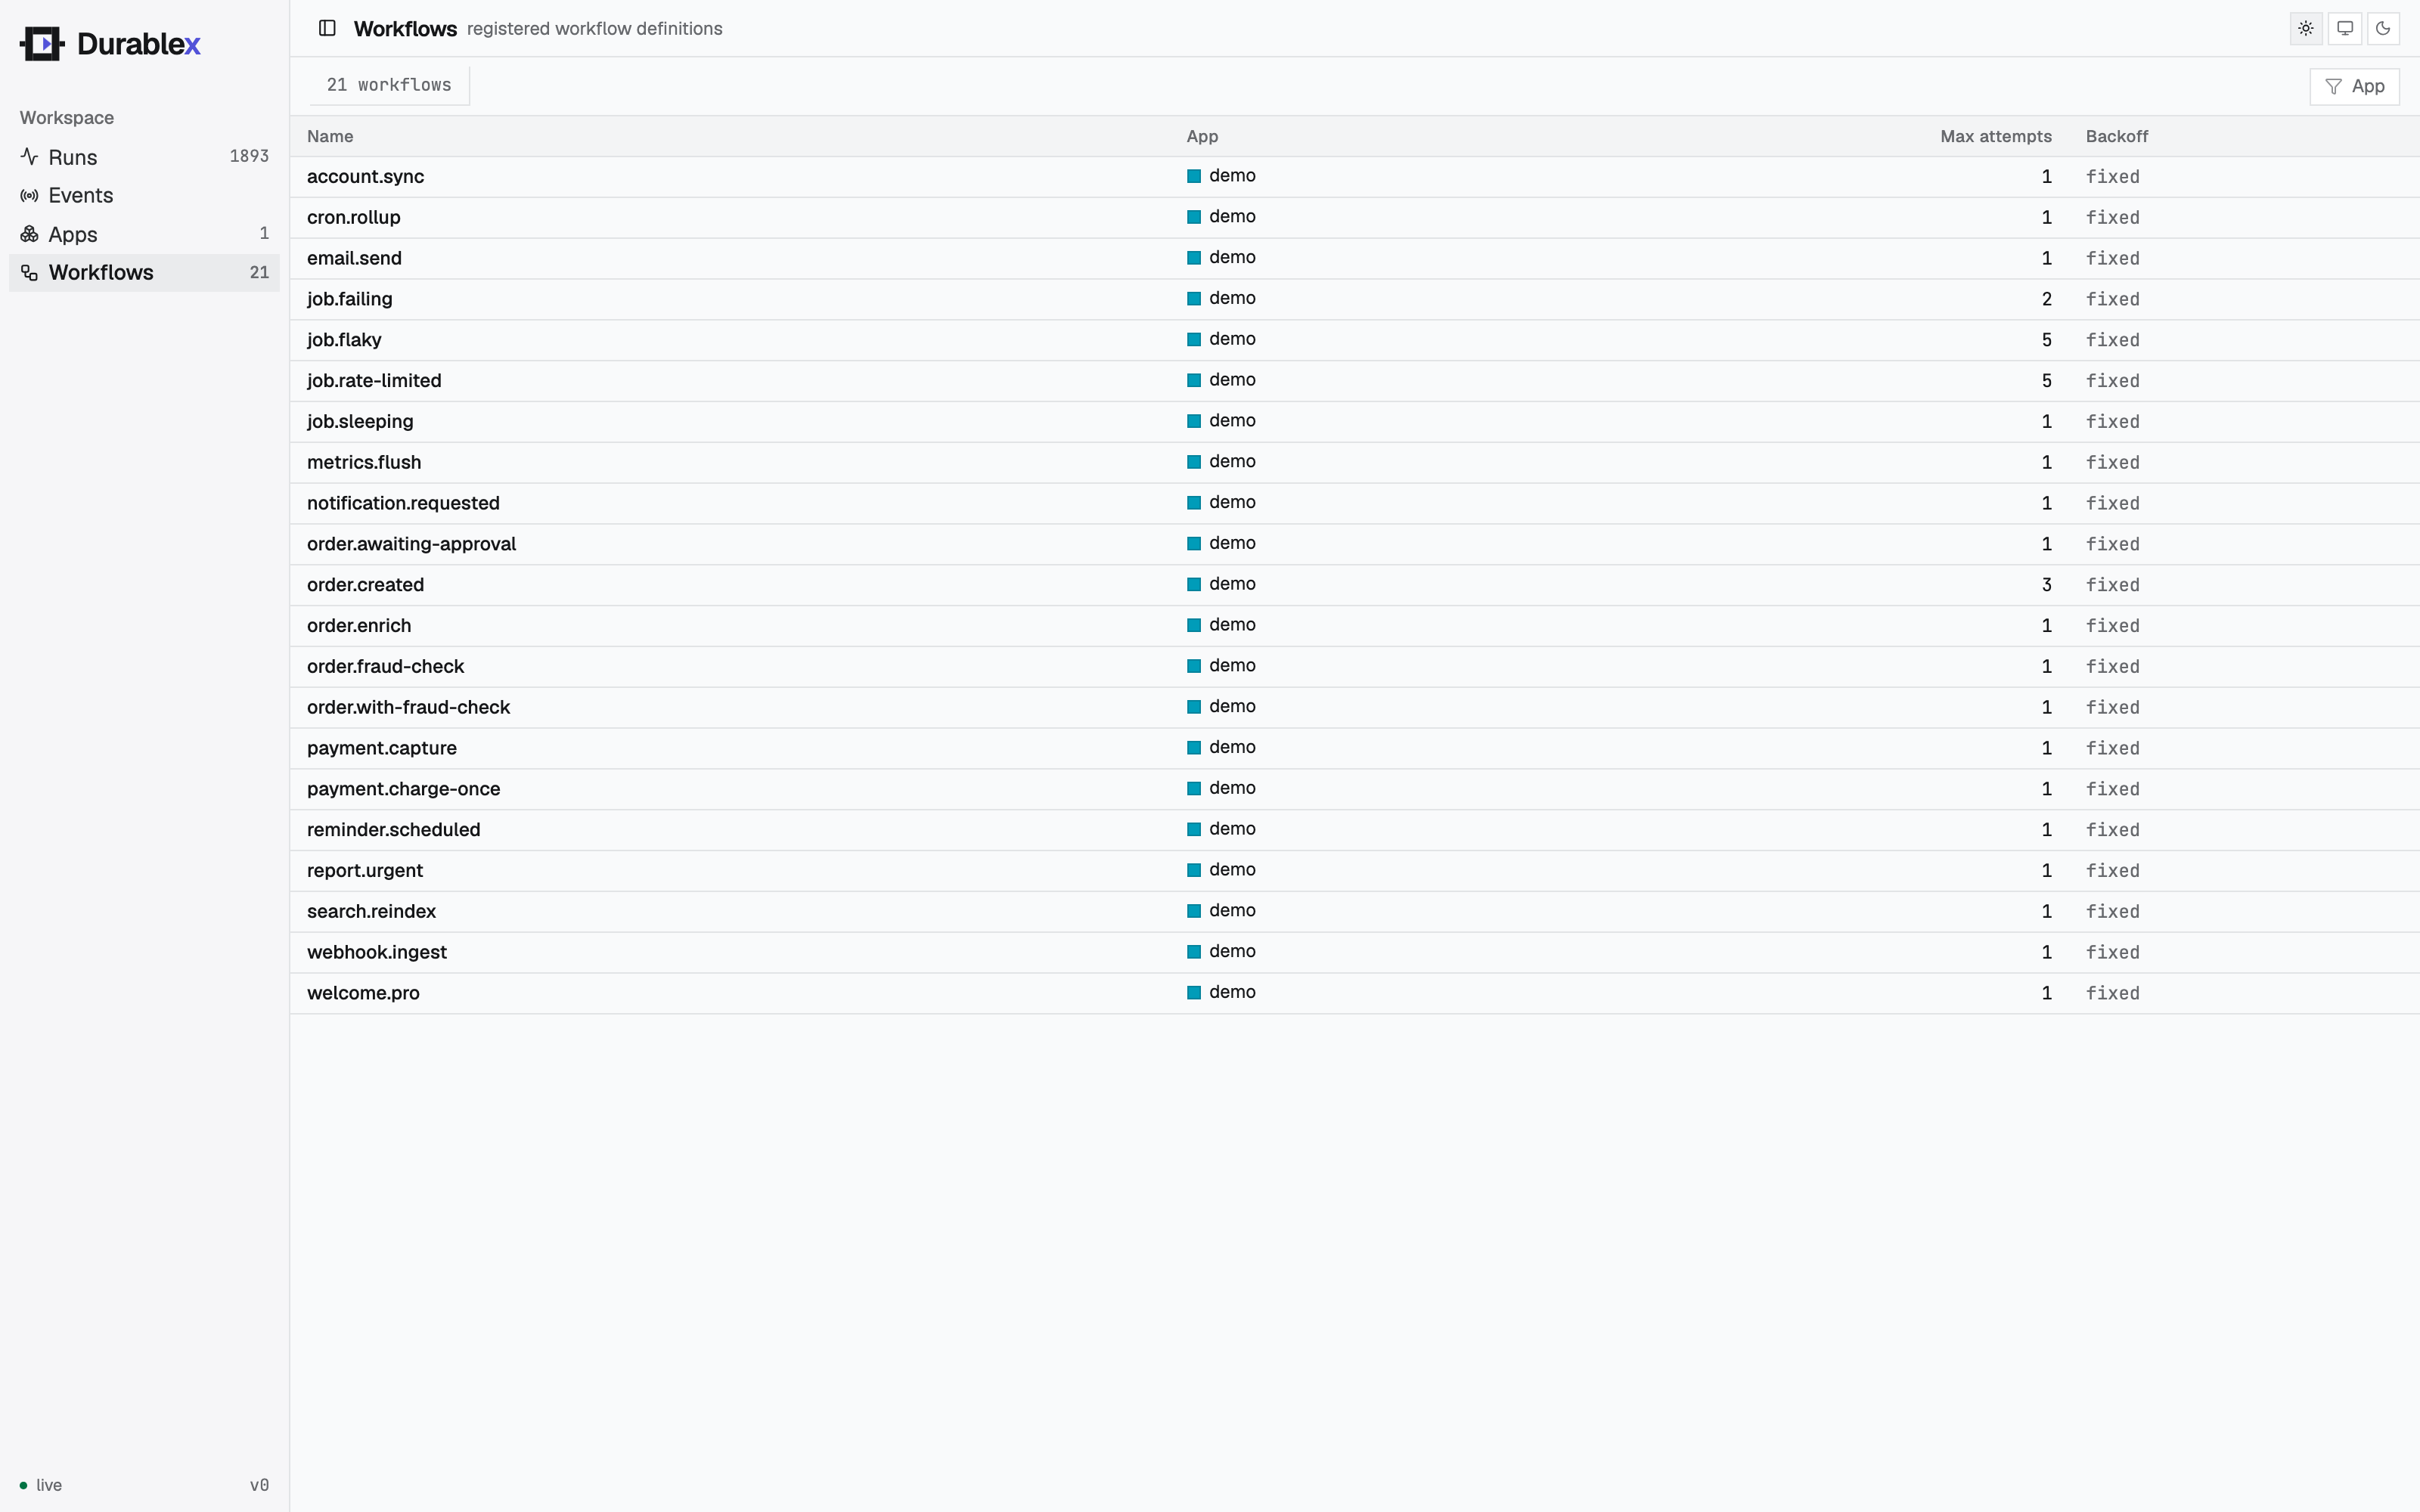Click the Events broadcast icon

pos(30,196)
